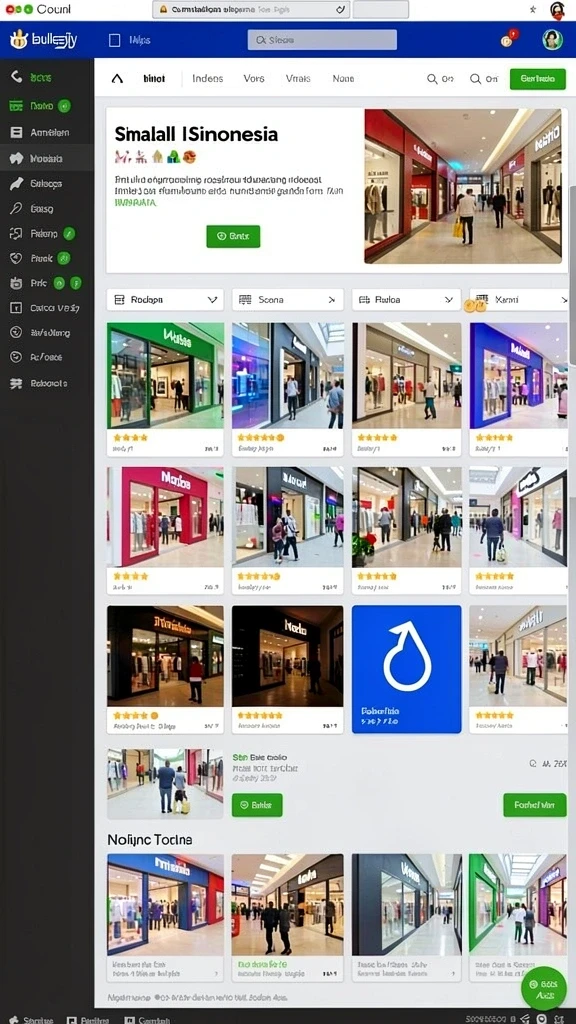Click the frame icon beside Falenp
Screen dimensions: 576x1024
tap(16, 233)
